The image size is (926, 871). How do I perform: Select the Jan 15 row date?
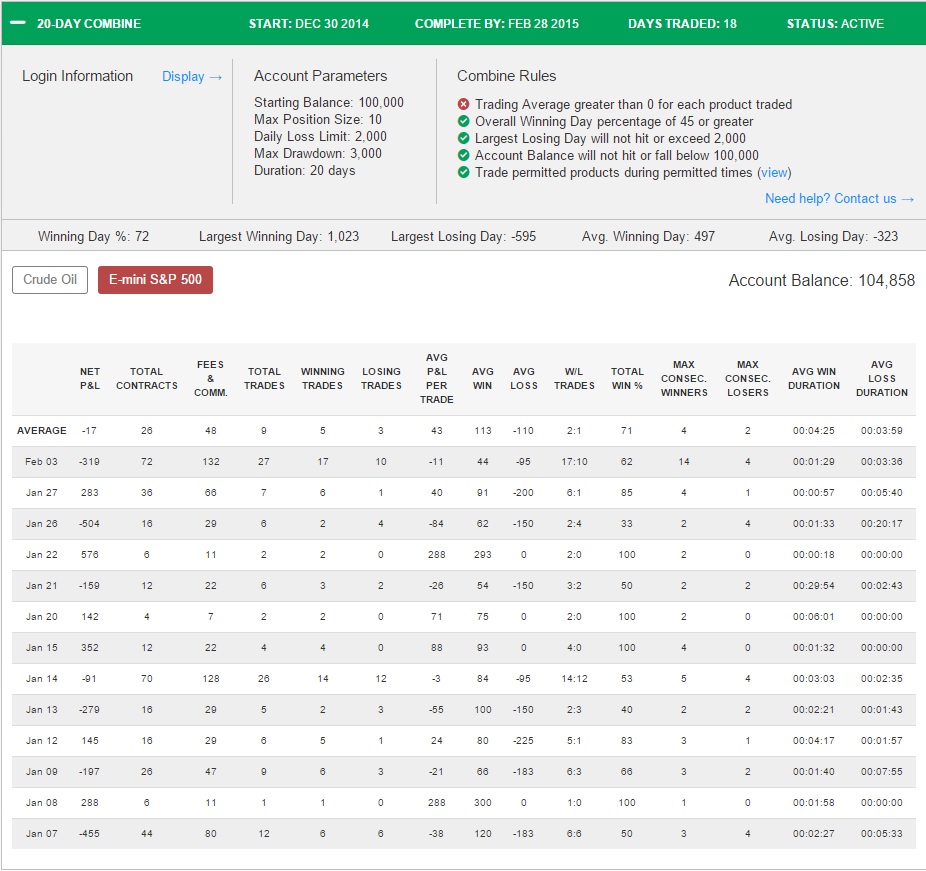tap(41, 648)
